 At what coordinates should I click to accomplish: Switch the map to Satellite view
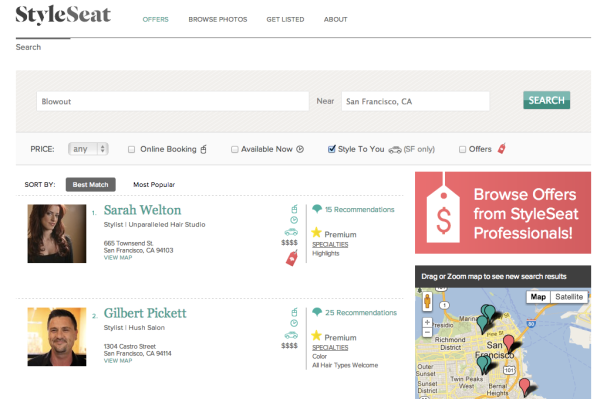click(569, 297)
